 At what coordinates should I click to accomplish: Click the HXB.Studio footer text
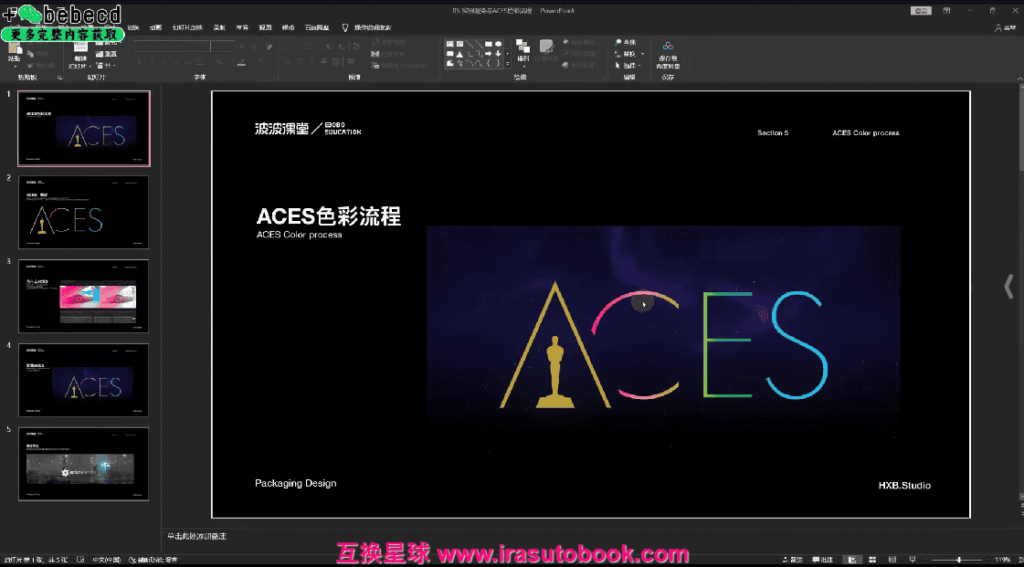tap(904, 485)
